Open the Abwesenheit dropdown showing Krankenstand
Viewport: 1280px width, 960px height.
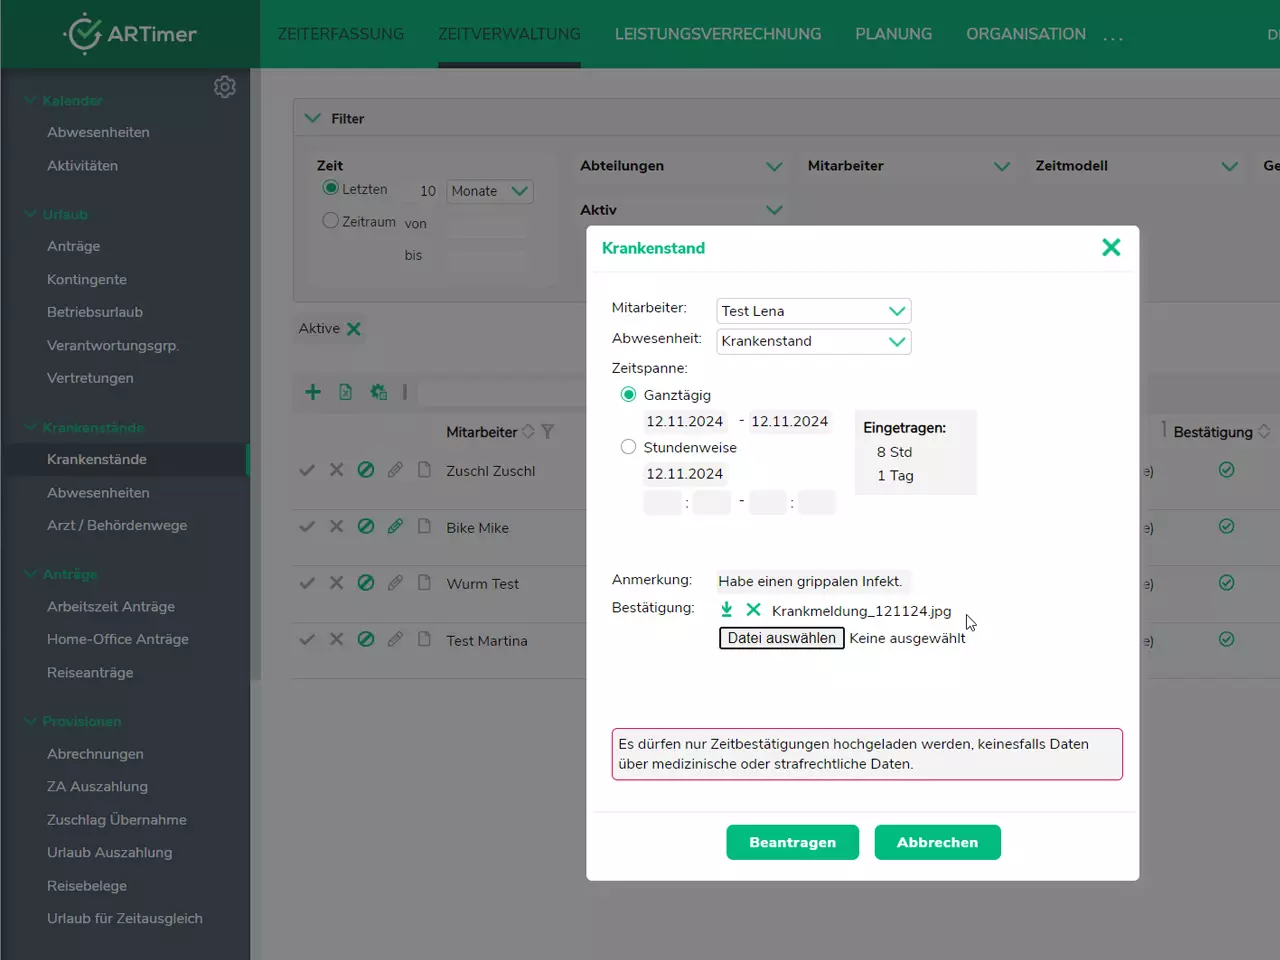pyautogui.click(x=814, y=341)
